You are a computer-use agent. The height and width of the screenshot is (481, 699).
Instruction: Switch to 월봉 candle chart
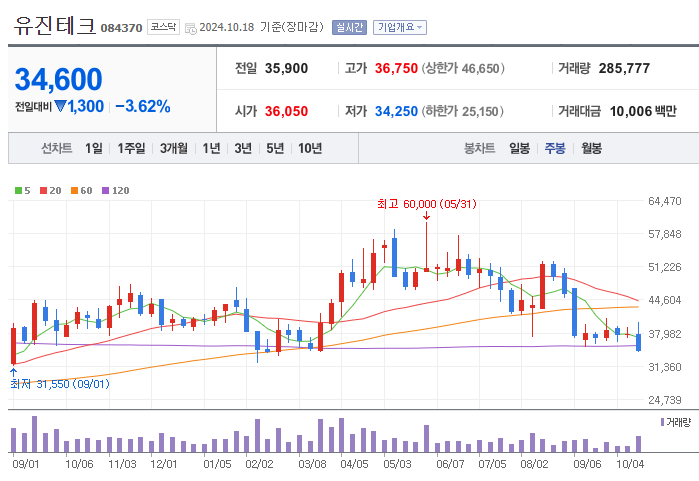591,148
